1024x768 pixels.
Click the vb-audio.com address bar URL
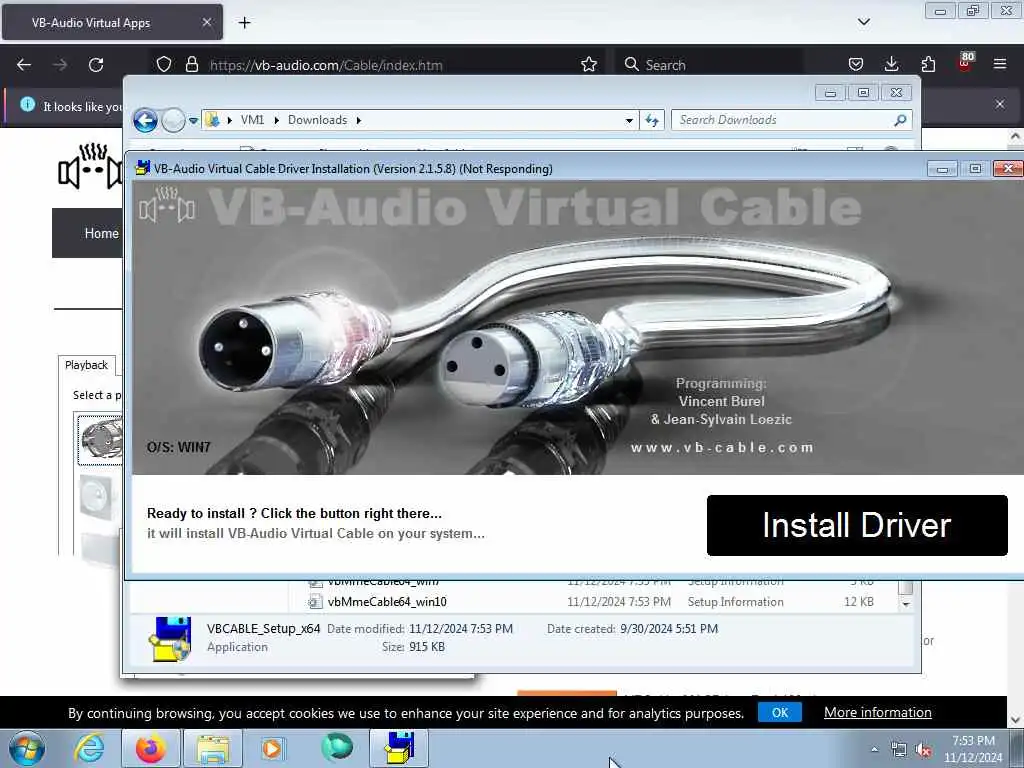tap(326, 65)
